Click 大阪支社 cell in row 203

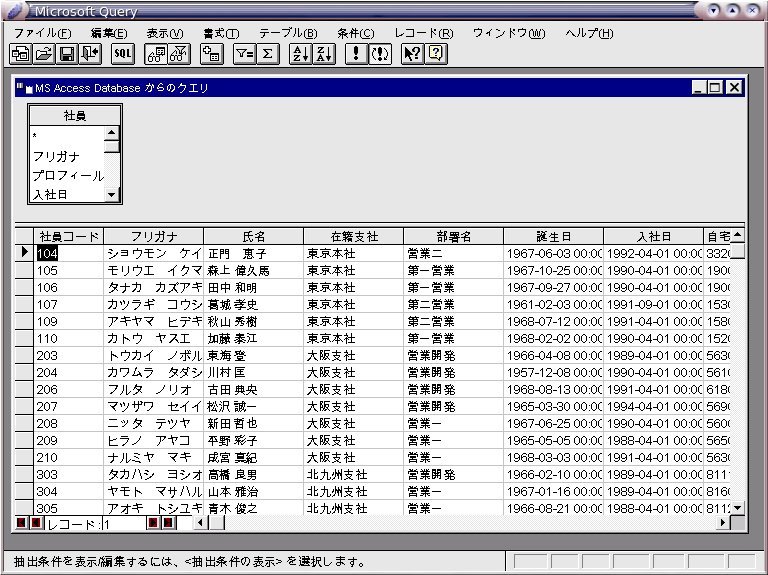354,356
